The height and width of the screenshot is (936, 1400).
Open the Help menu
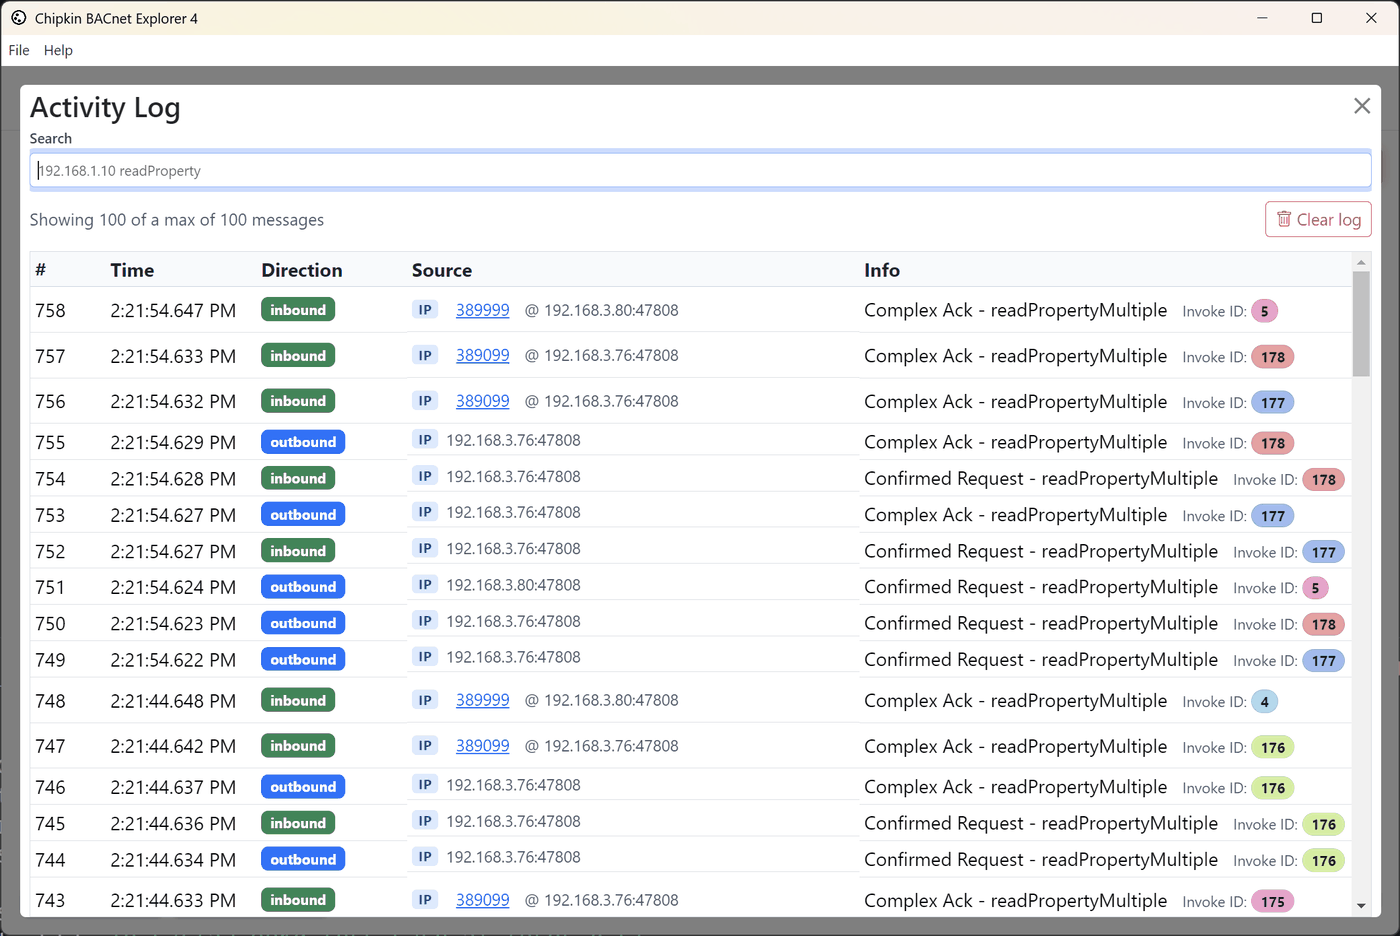(58, 50)
